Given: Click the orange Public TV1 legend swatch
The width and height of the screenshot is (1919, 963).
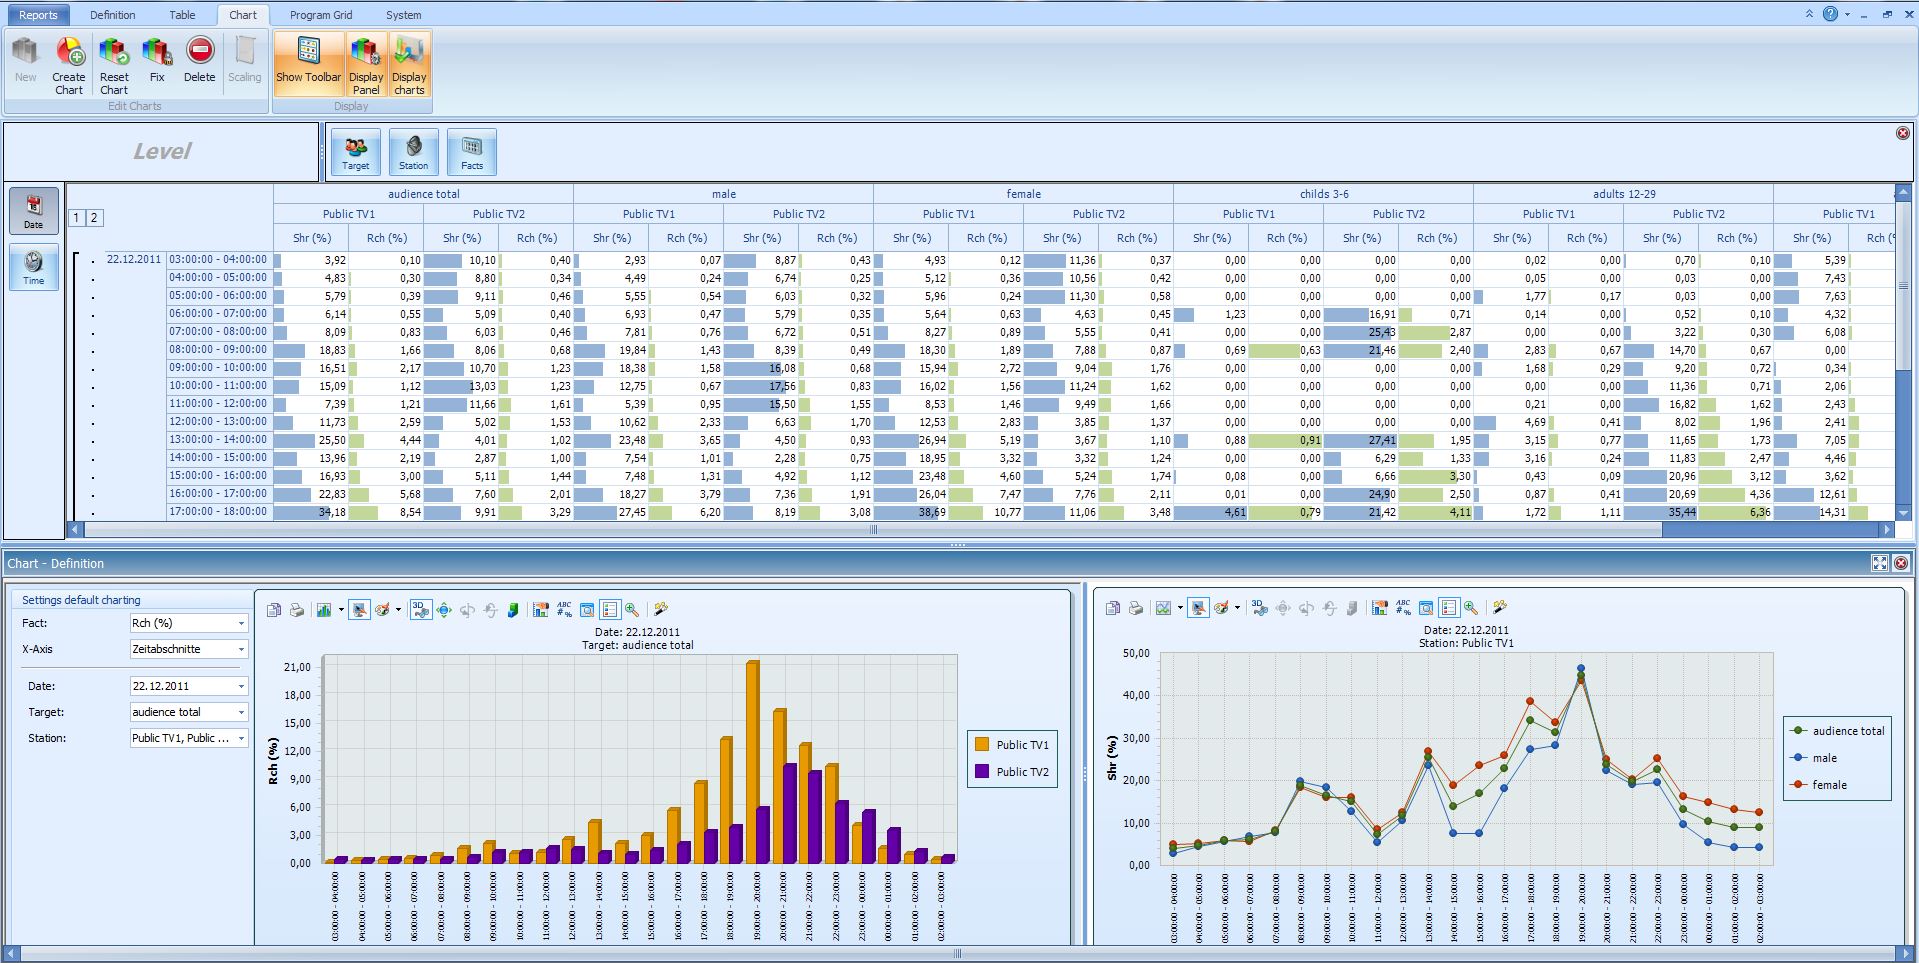Looking at the screenshot, I should pos(982,745).
